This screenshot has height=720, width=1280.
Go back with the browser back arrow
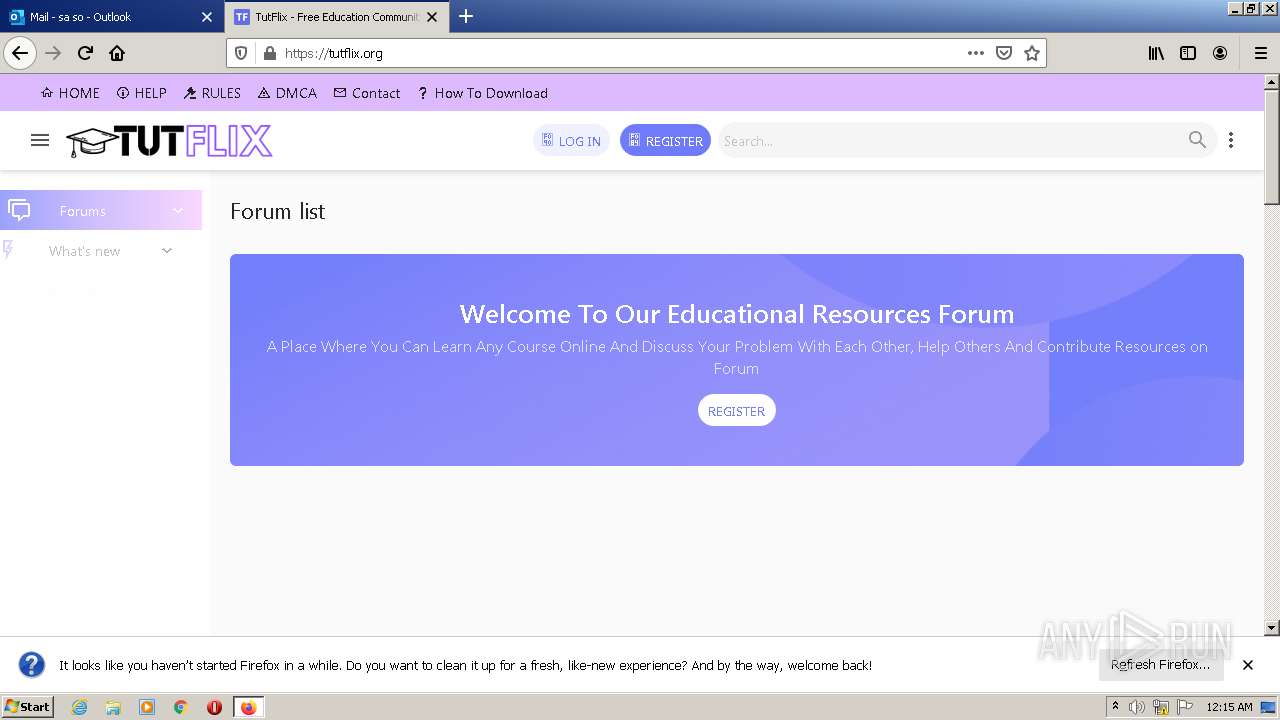pyautogui.click(x=20, y=53)
